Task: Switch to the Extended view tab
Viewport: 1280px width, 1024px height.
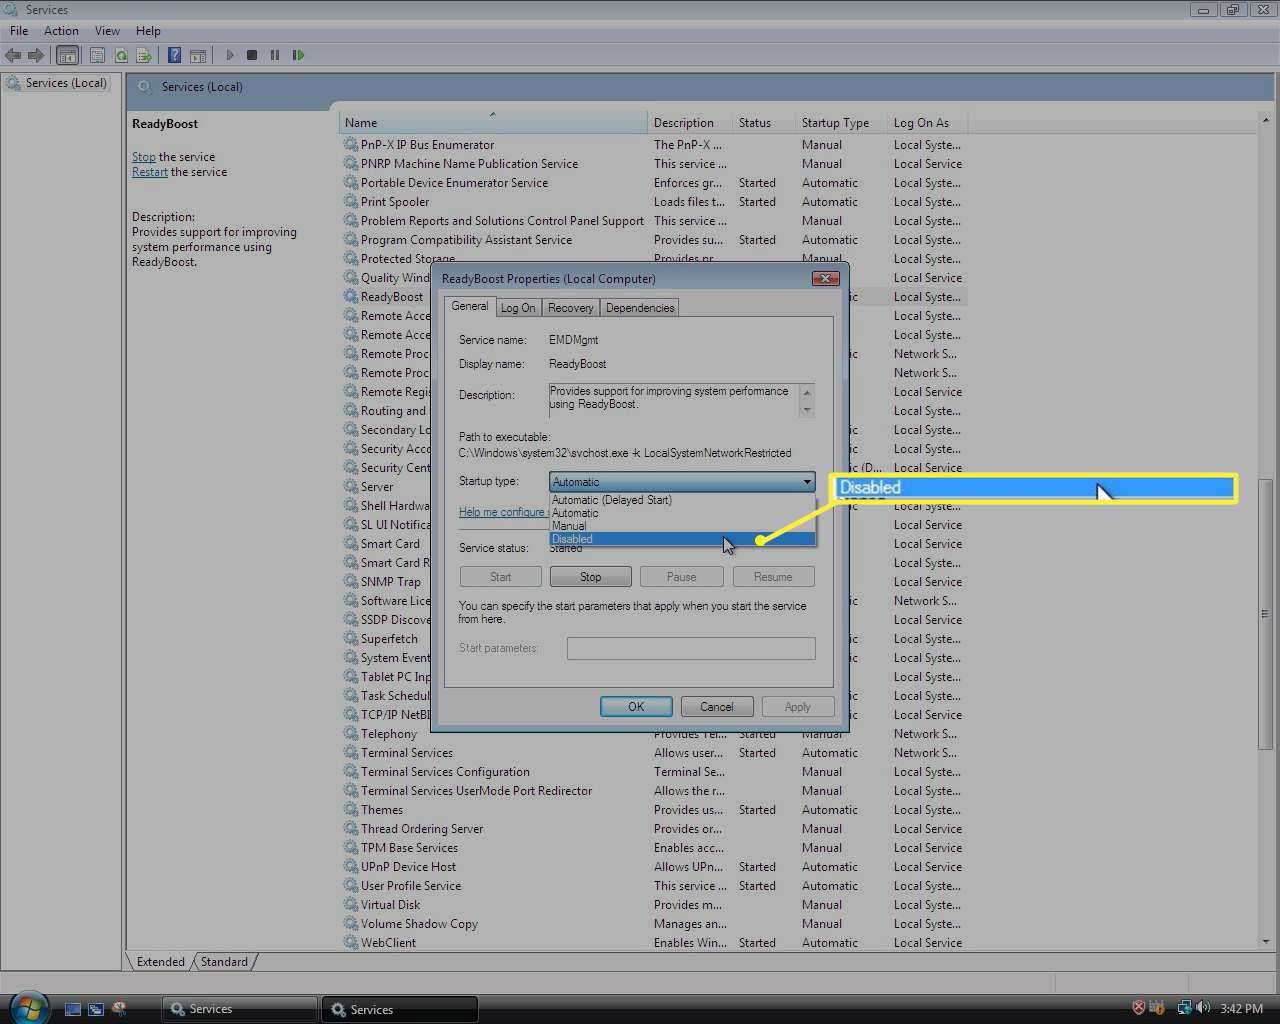Action: coord(161,962)
